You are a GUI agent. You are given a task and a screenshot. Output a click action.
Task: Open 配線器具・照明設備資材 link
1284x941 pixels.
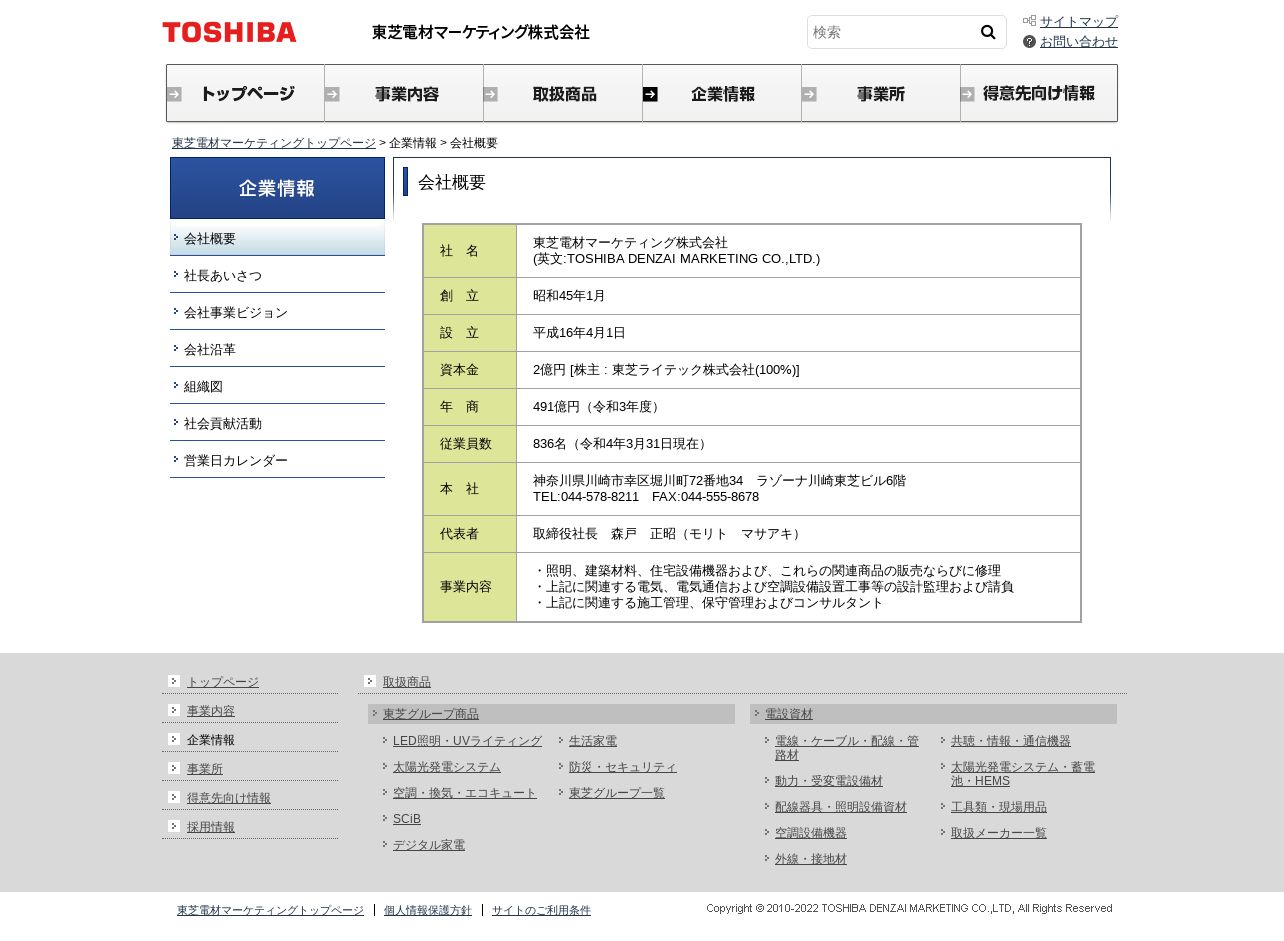click(841, 807)
